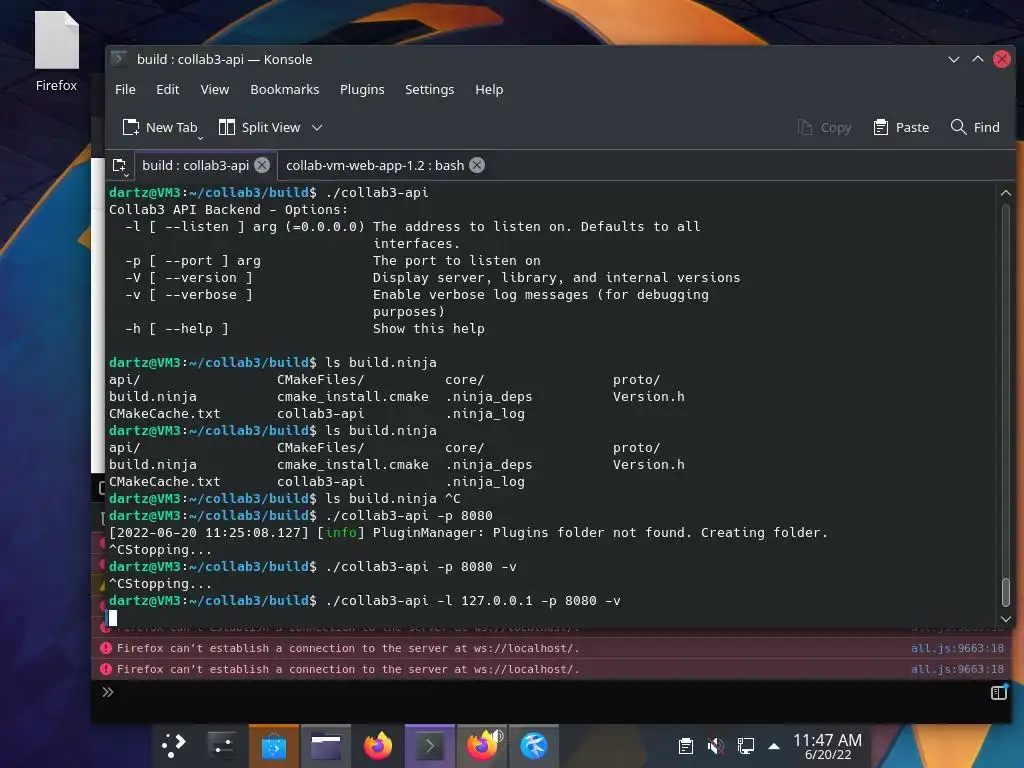Click the terminal scrollbar down arrow
Screen dimensions: 1024x768
[1005, 618]
